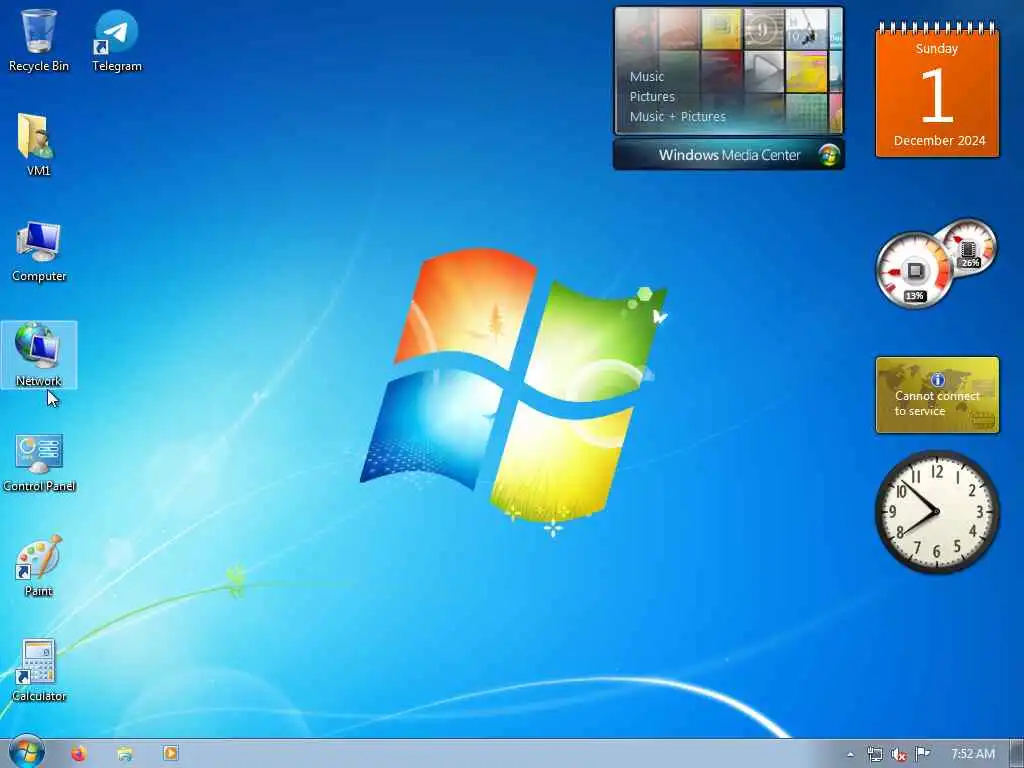Click the analog clock gadget

[937, 512]
